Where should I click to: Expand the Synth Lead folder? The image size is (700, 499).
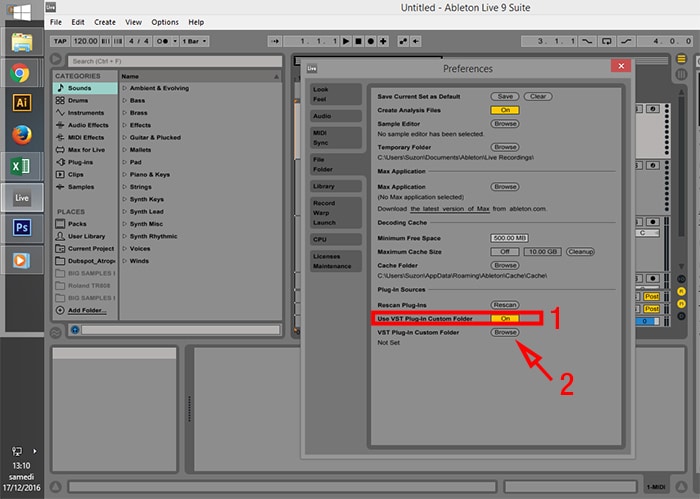tap(125, 212)
